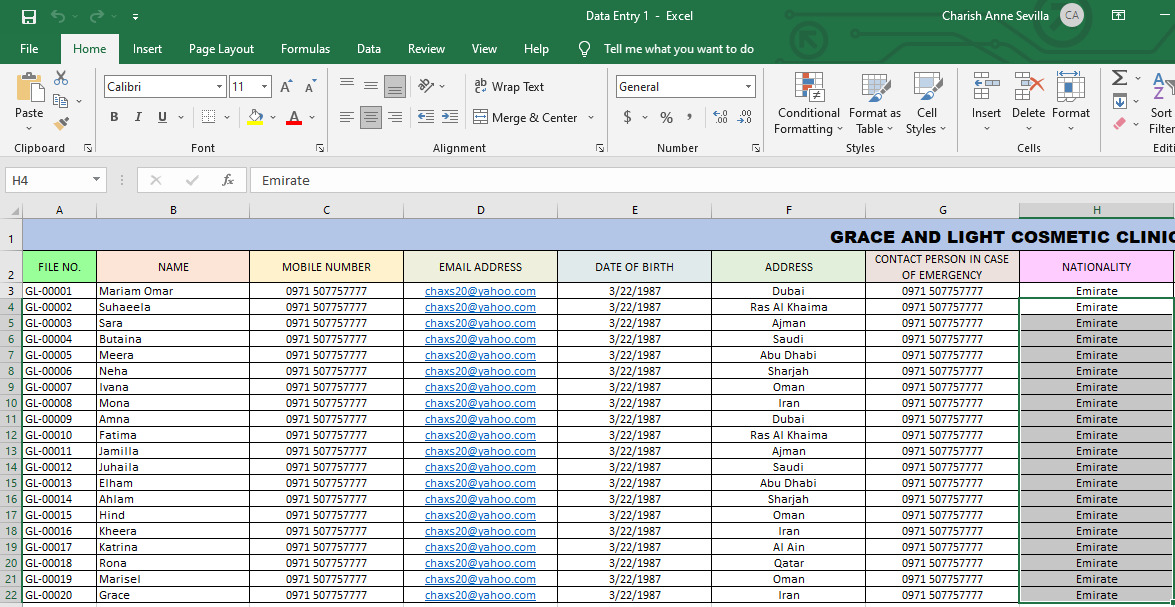Click the AutoSum sigma icon

(1119, 78)
